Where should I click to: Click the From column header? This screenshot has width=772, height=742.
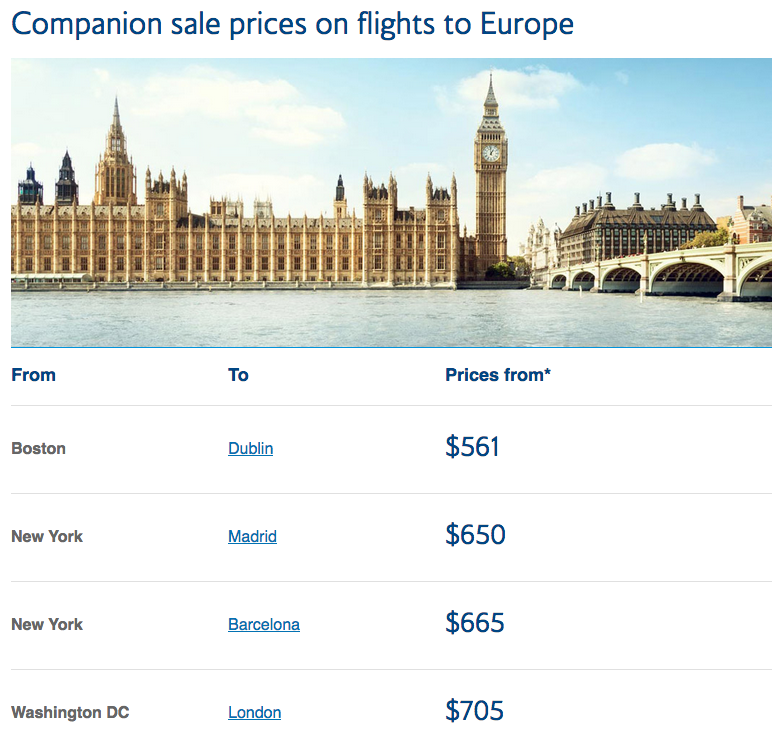click(x=33, y=375)
